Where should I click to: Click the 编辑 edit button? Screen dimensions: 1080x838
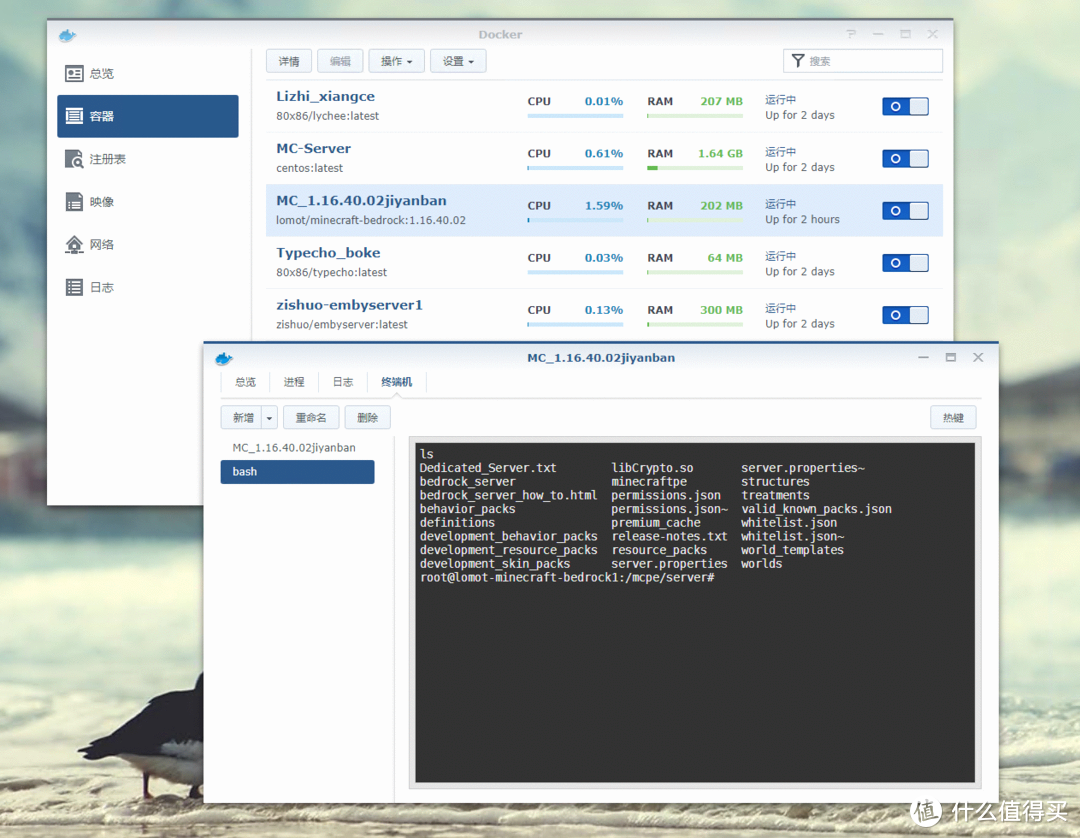(340, 61)
